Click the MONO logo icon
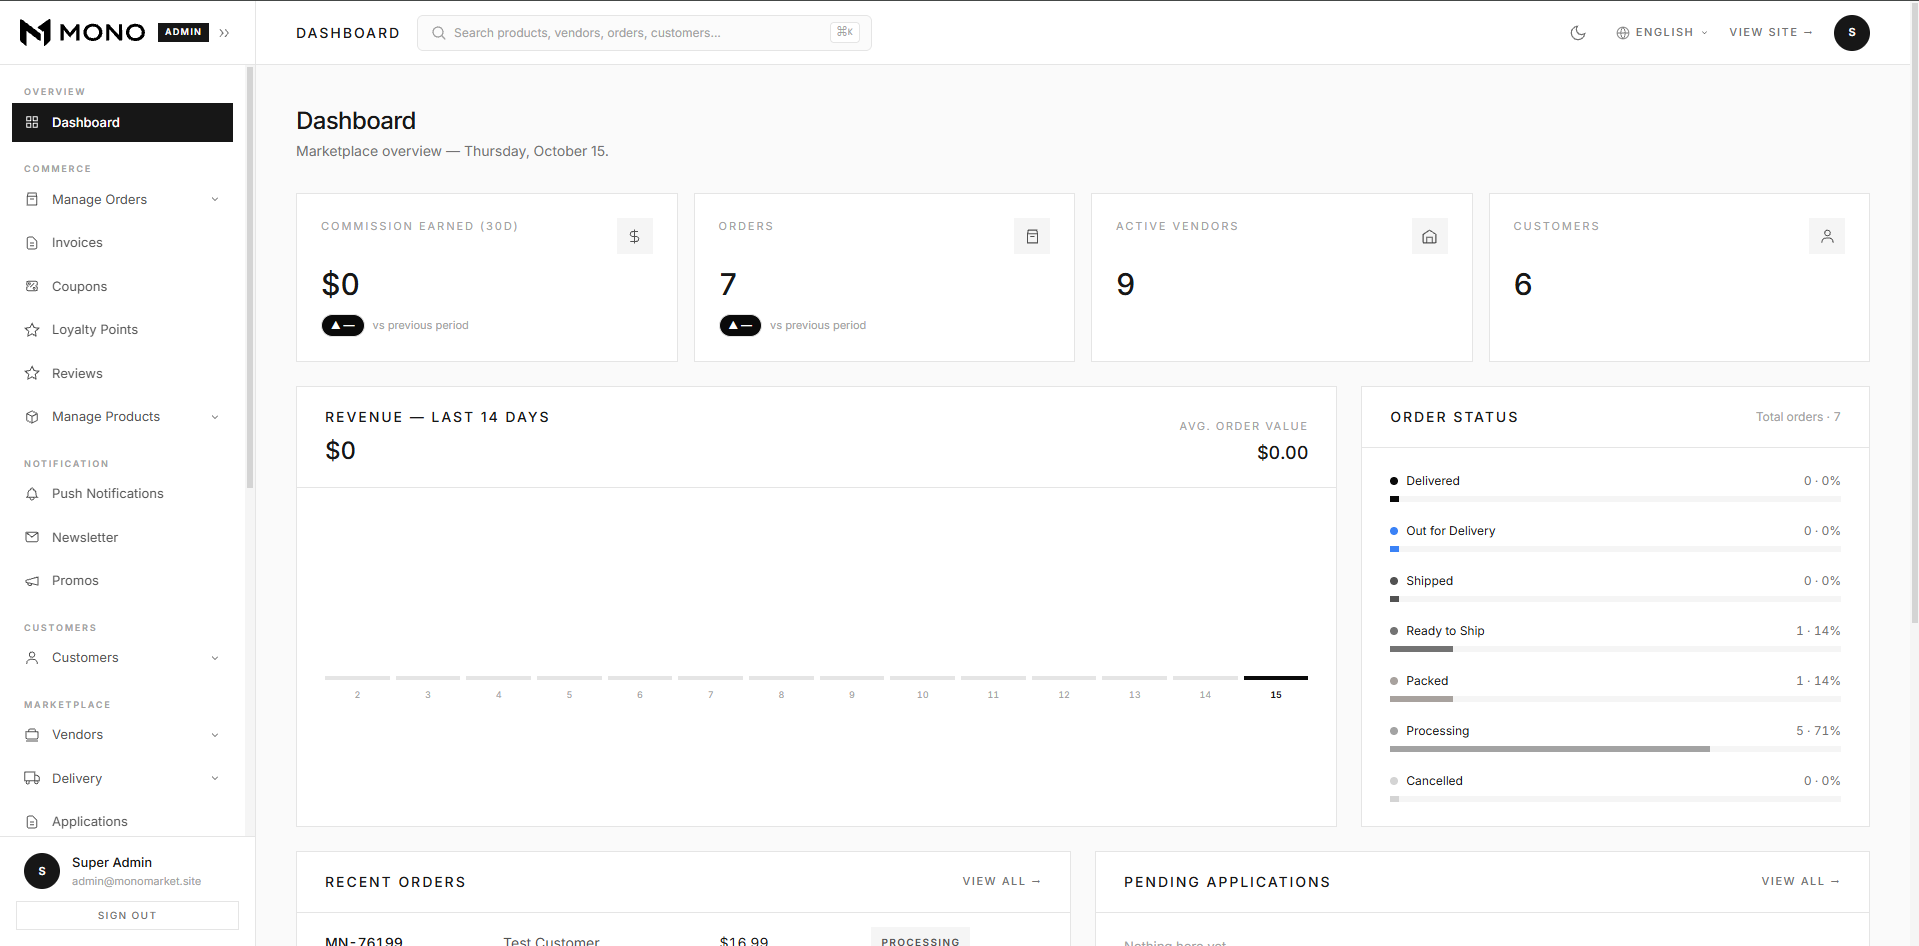The image size is (1919, 946). click(x=35, y=32)
